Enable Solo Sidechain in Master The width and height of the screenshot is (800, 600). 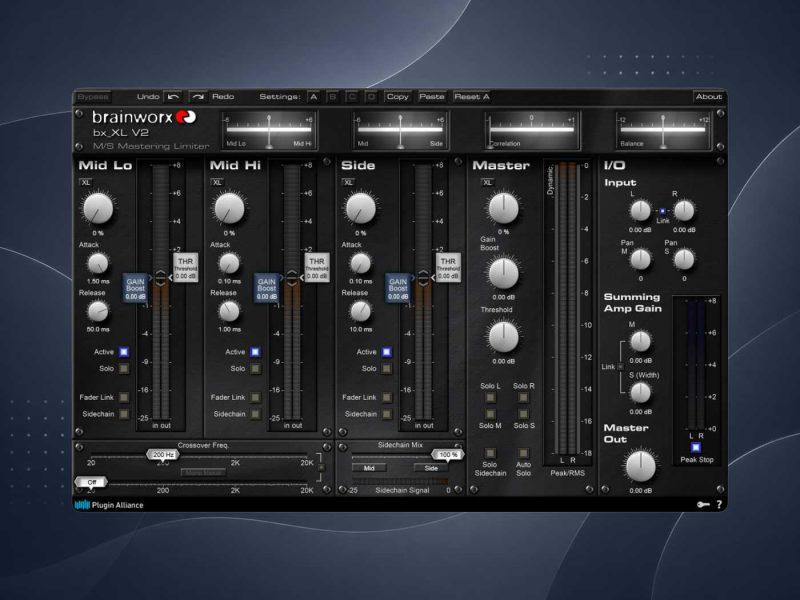click(490, 453)
